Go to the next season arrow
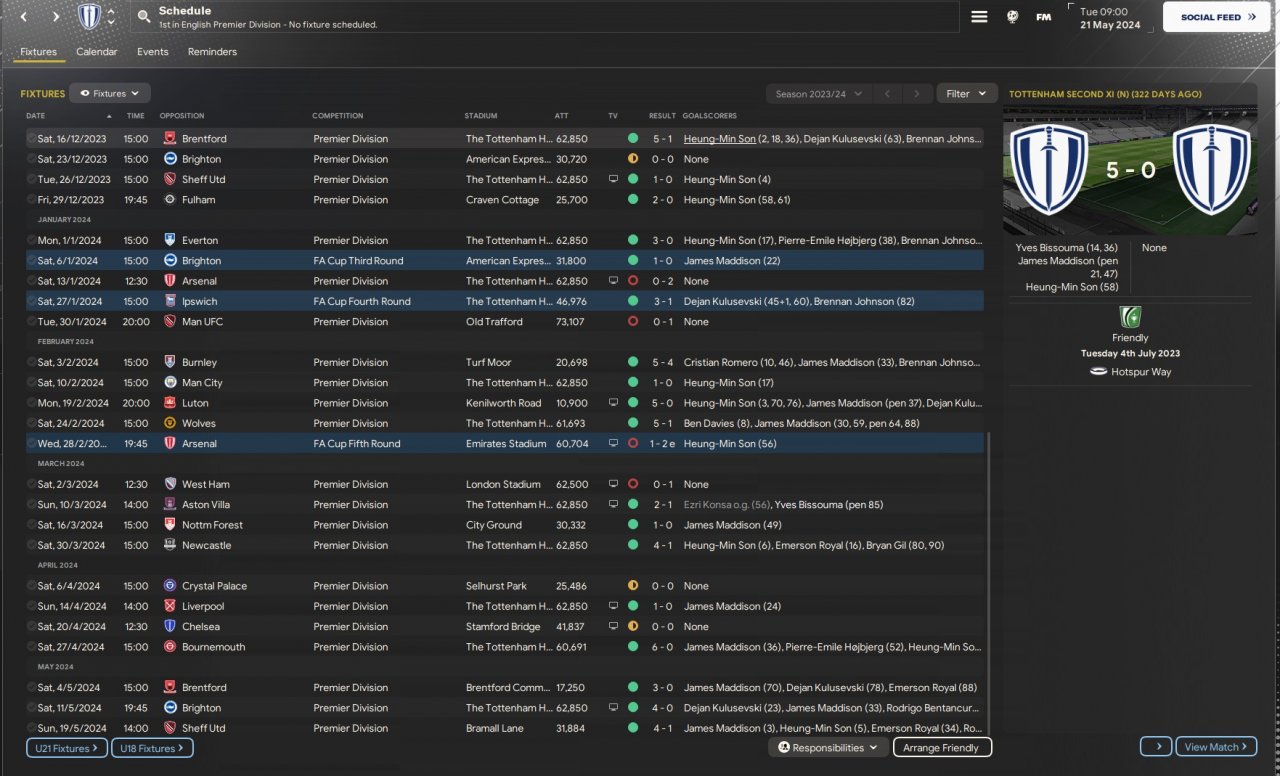 [917, 94]
